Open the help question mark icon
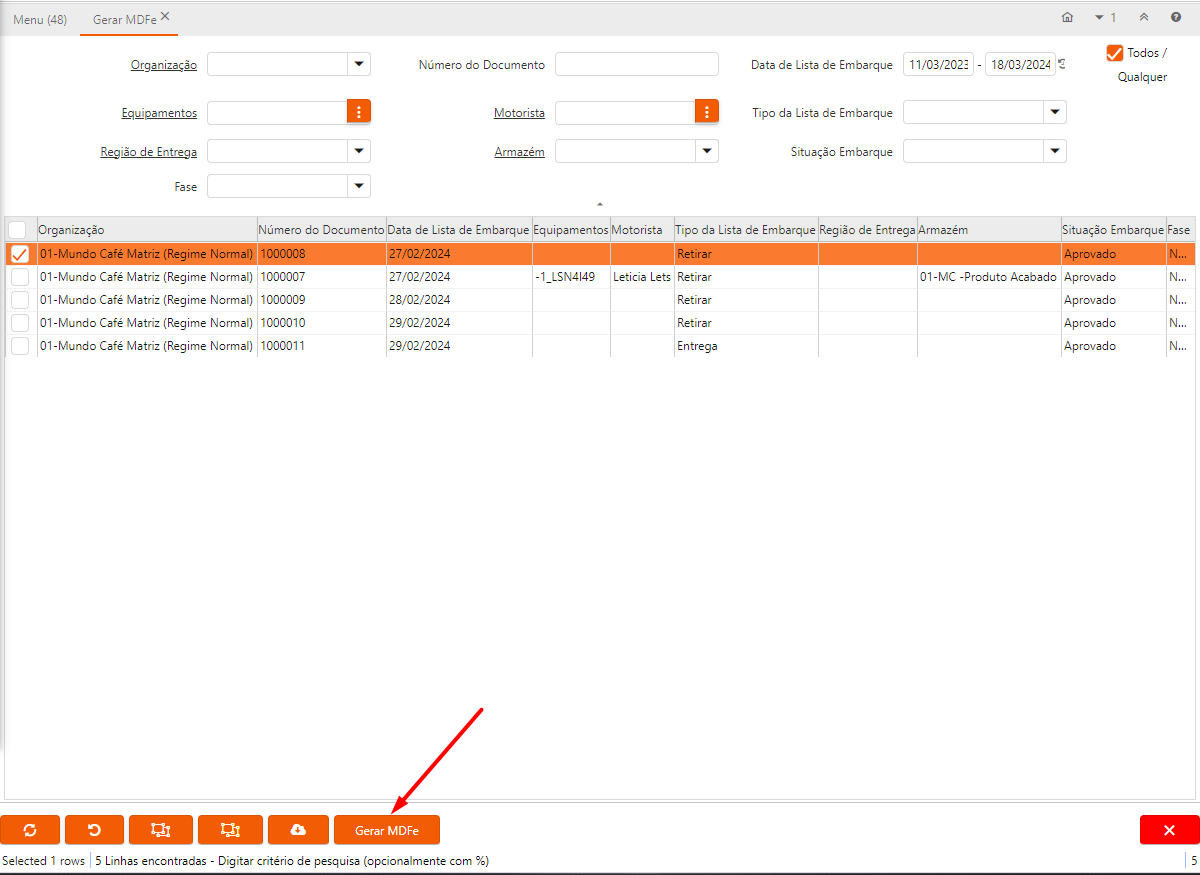This screenshot has height=875, width=1200. click(1176, 18)
